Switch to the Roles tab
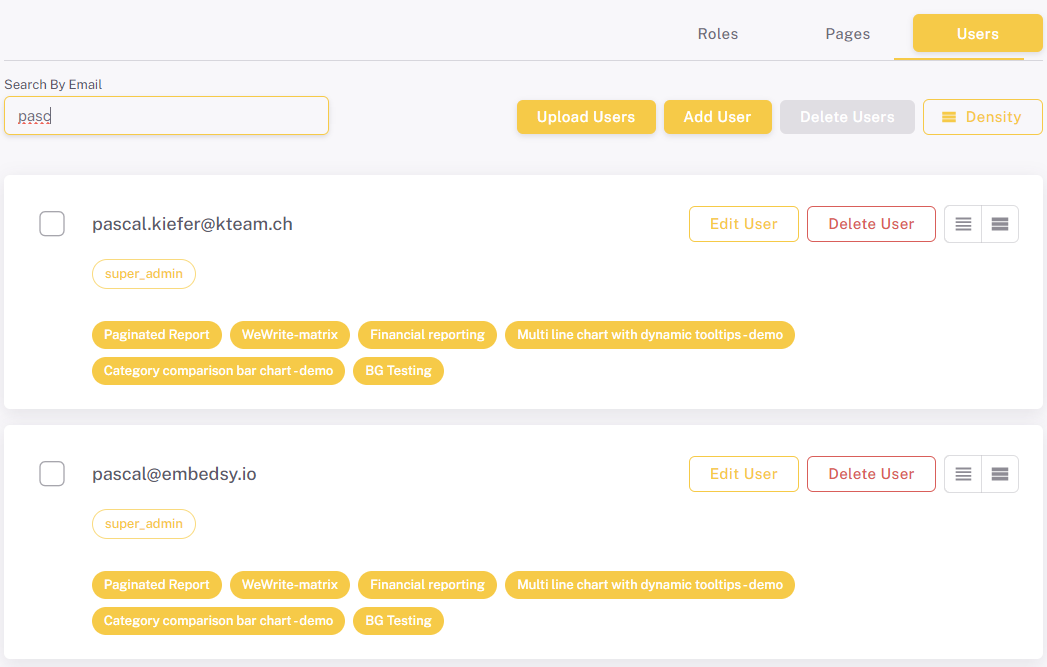 [x=718, y=33]
